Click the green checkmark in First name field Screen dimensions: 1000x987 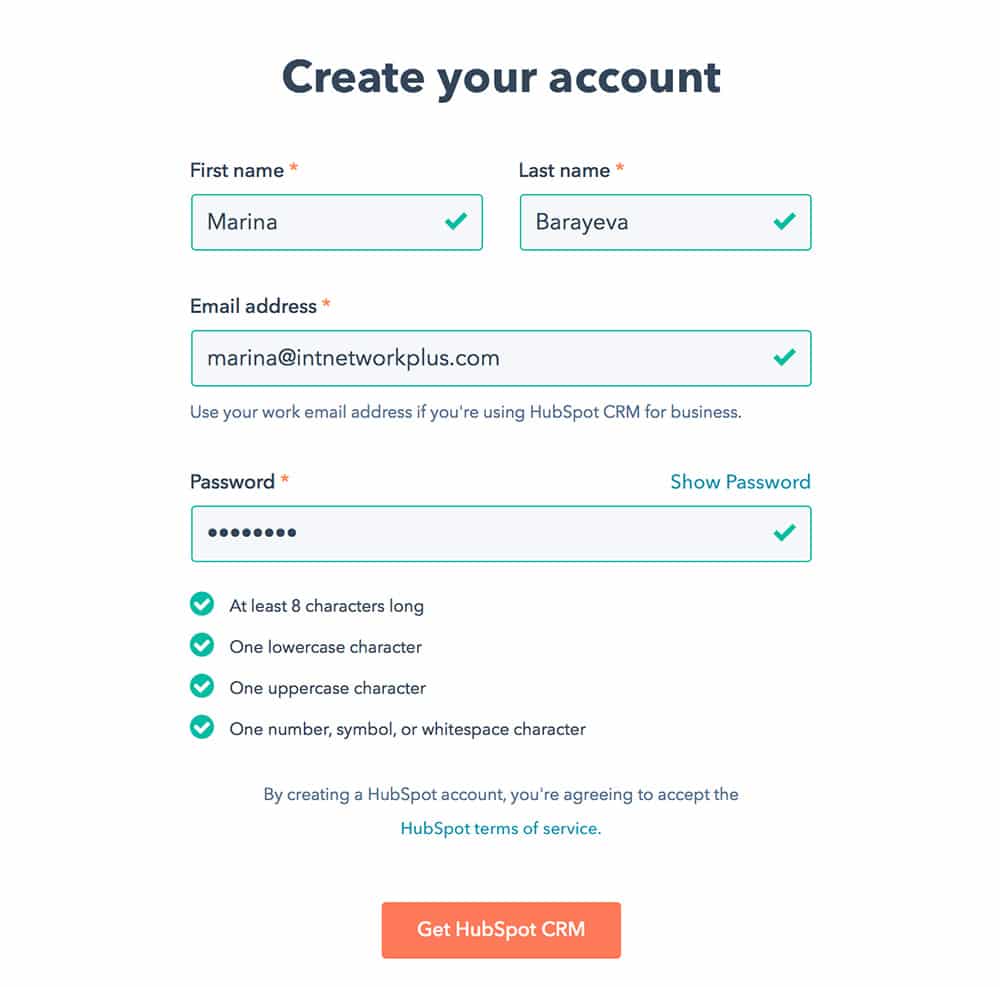tap(453, 222)
